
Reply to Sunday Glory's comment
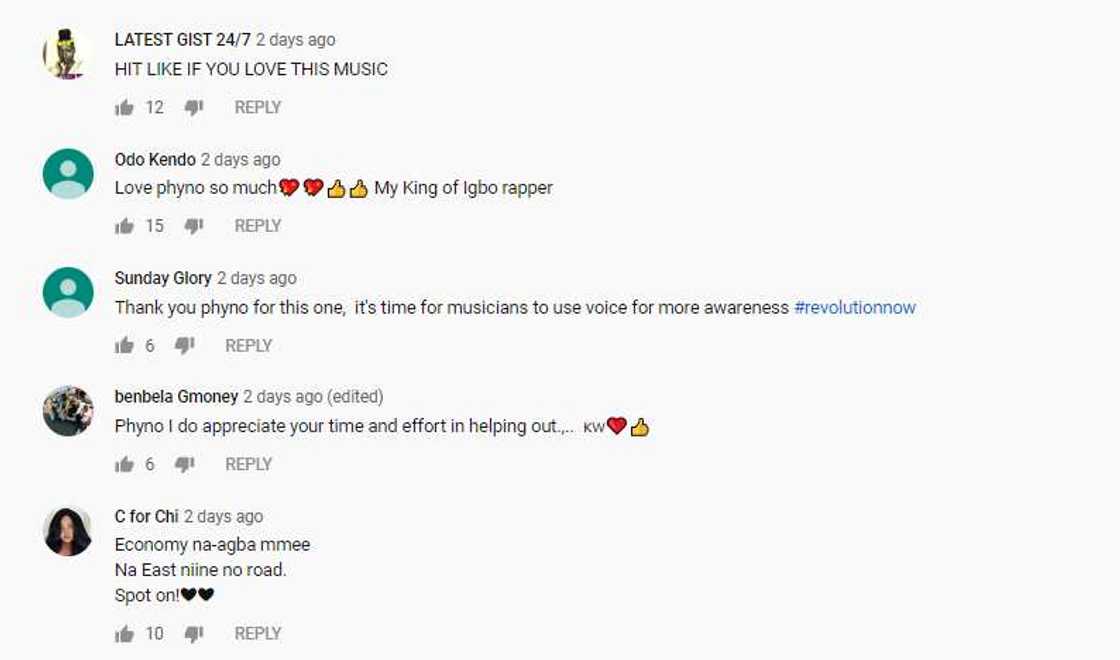249,346
